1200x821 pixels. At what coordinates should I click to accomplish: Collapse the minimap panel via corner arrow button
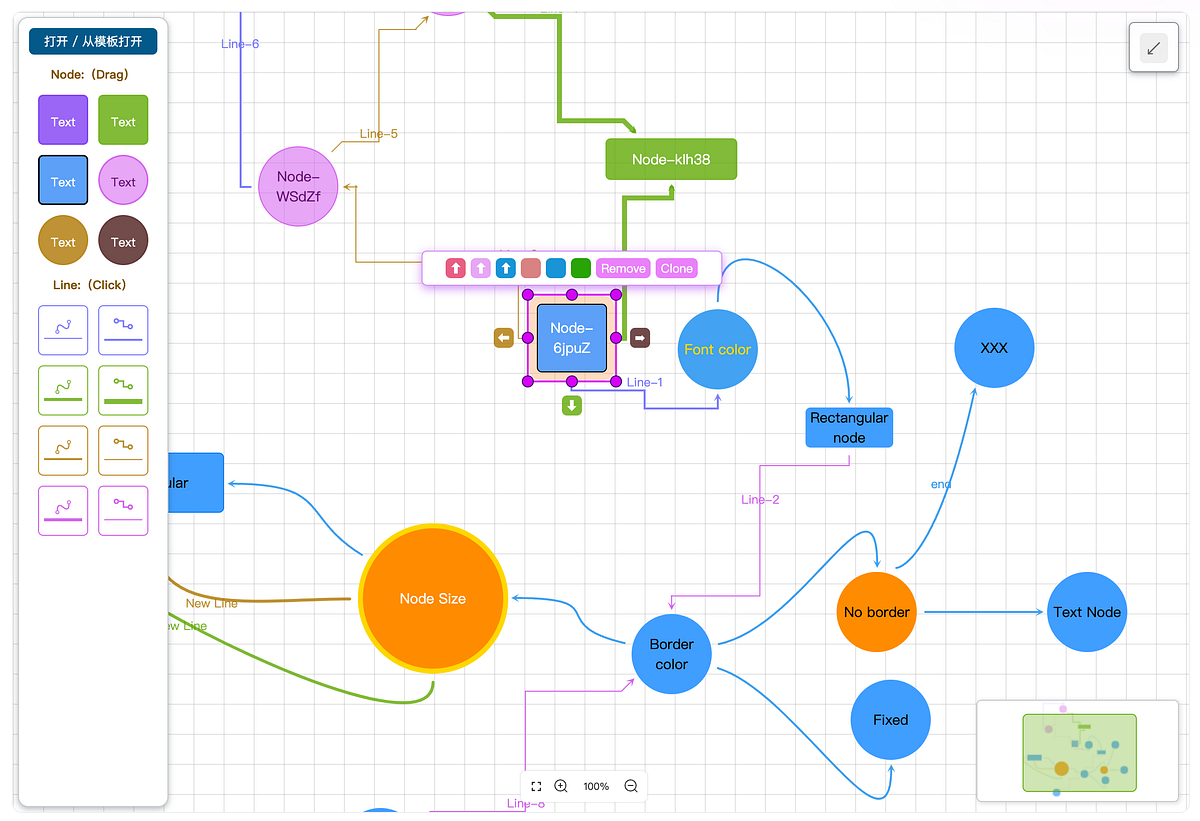click(1153, 47)
